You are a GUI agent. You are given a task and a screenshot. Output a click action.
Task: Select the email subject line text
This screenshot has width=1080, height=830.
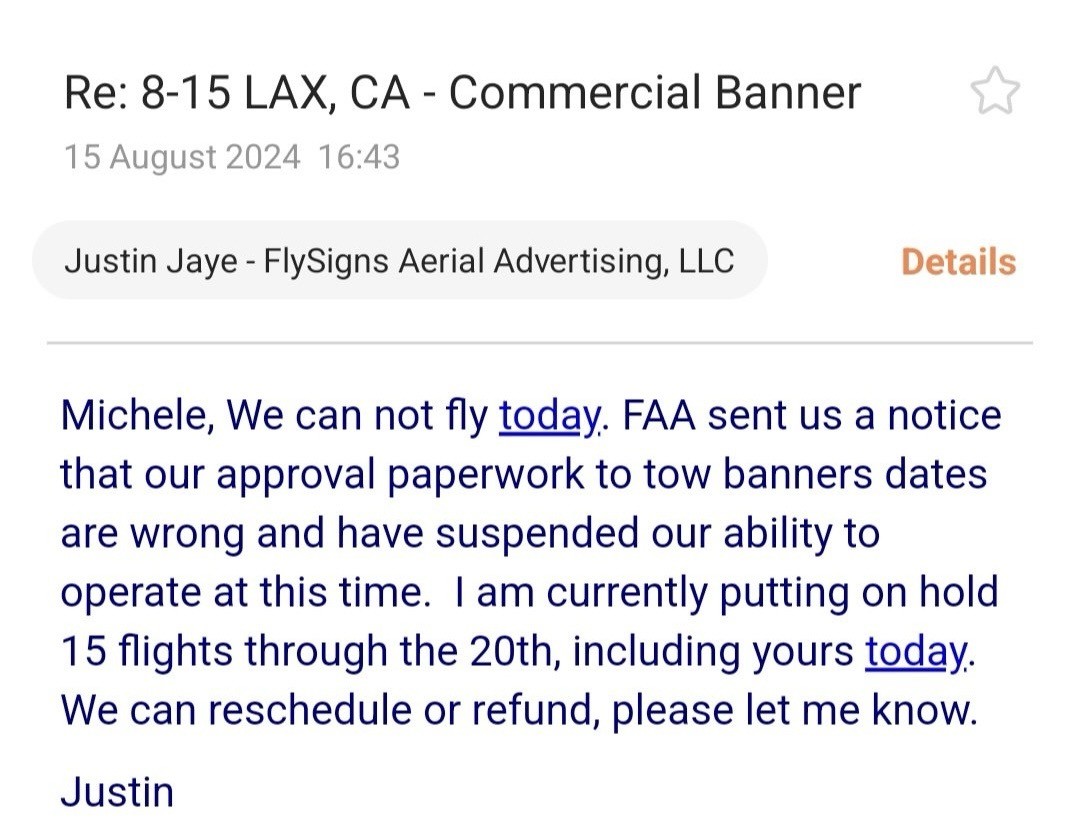[x=462, y=92]
